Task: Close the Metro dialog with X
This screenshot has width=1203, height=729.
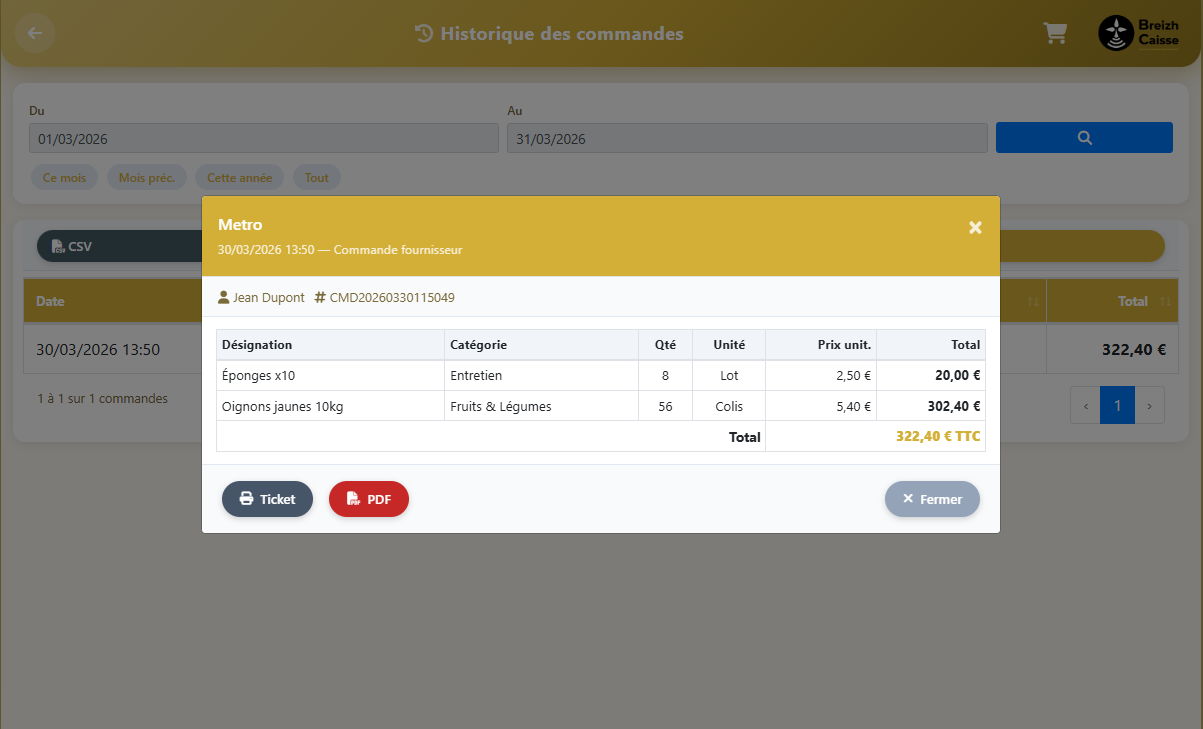Action: click(x=975, y=228)
